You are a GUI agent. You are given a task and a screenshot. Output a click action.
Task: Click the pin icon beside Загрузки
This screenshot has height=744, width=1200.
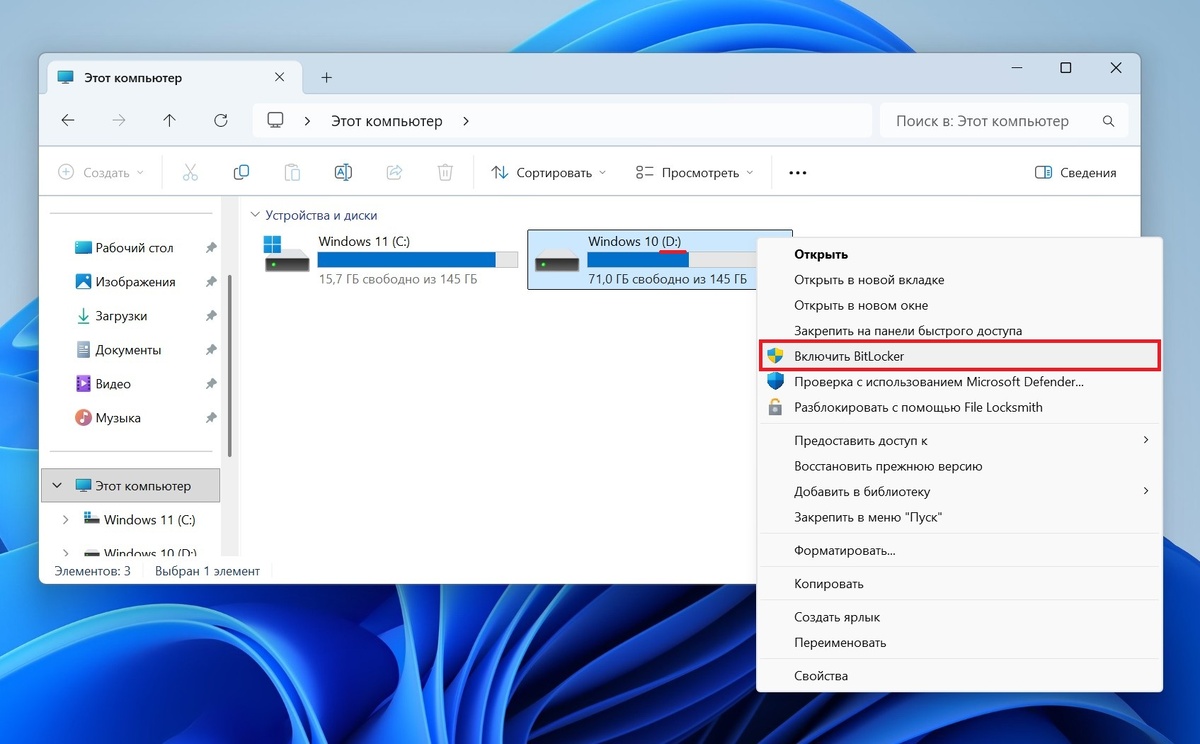pos(210,316)
